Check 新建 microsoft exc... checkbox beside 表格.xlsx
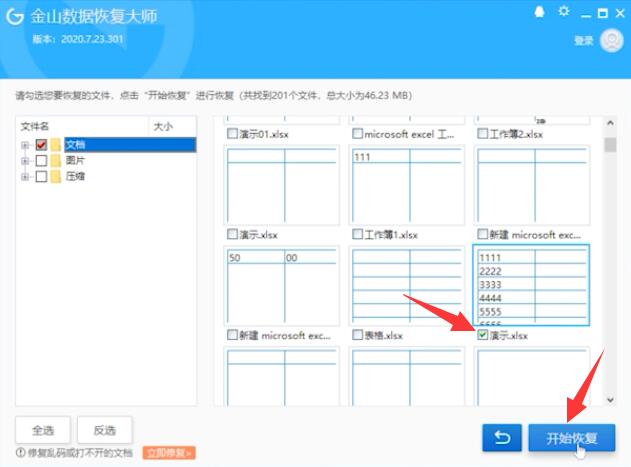The image size is (631, 467). pos(232,335)
